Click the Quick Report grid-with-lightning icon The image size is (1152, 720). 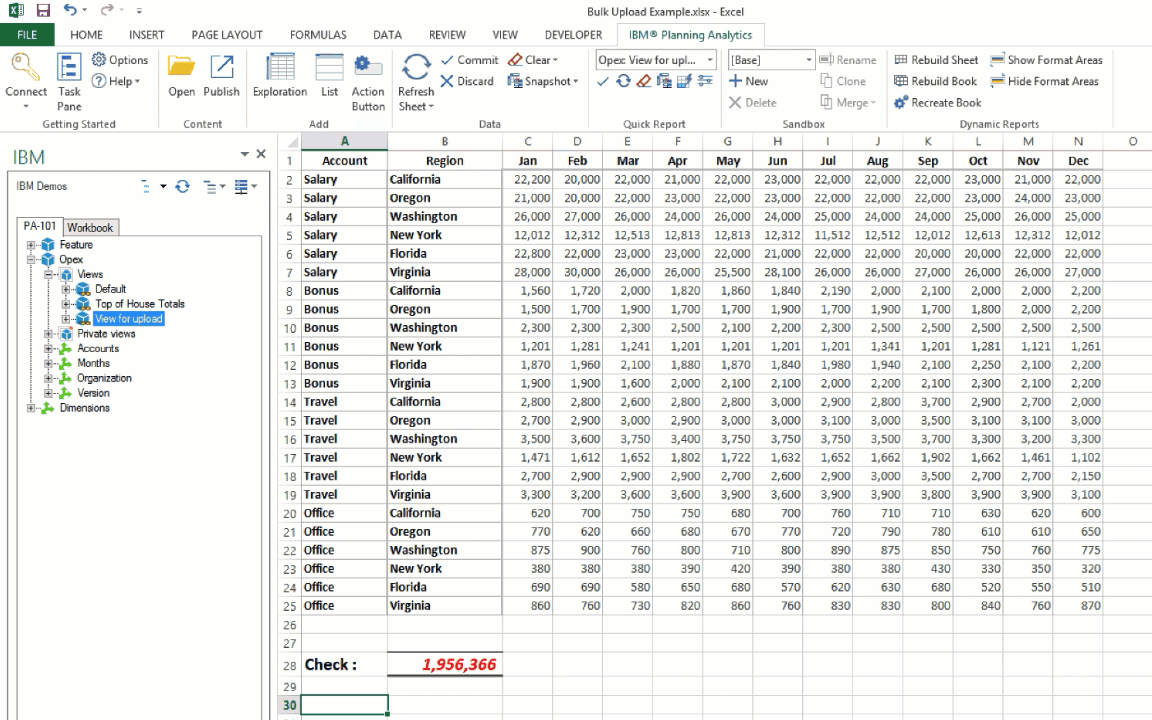coord(684,82)
